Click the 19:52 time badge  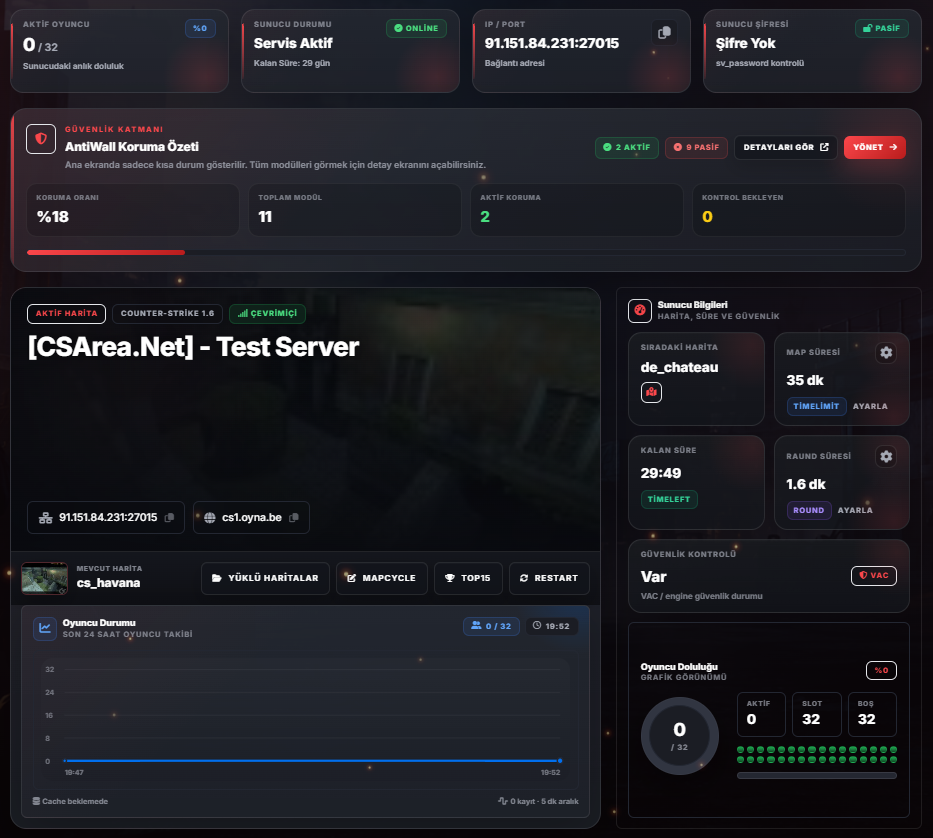[551, 626]
